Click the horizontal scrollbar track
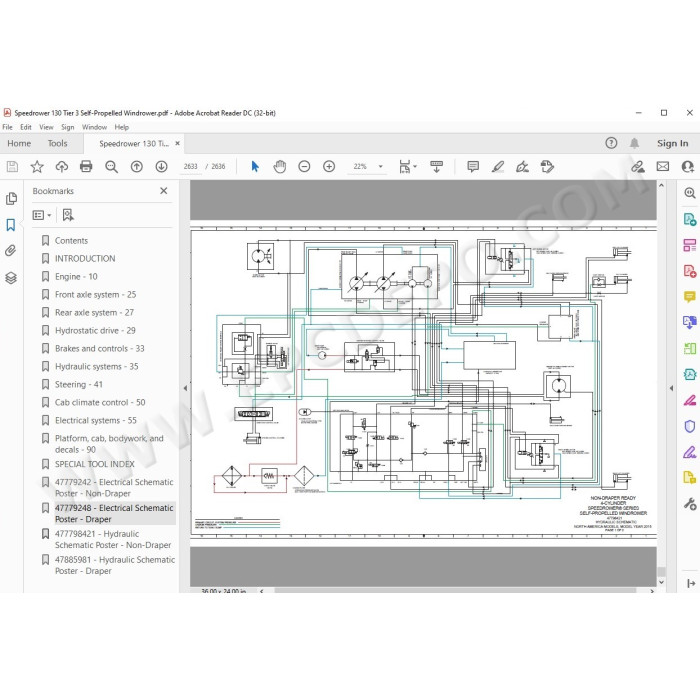The height and width of the screenshot is (700, 700). 454,591
